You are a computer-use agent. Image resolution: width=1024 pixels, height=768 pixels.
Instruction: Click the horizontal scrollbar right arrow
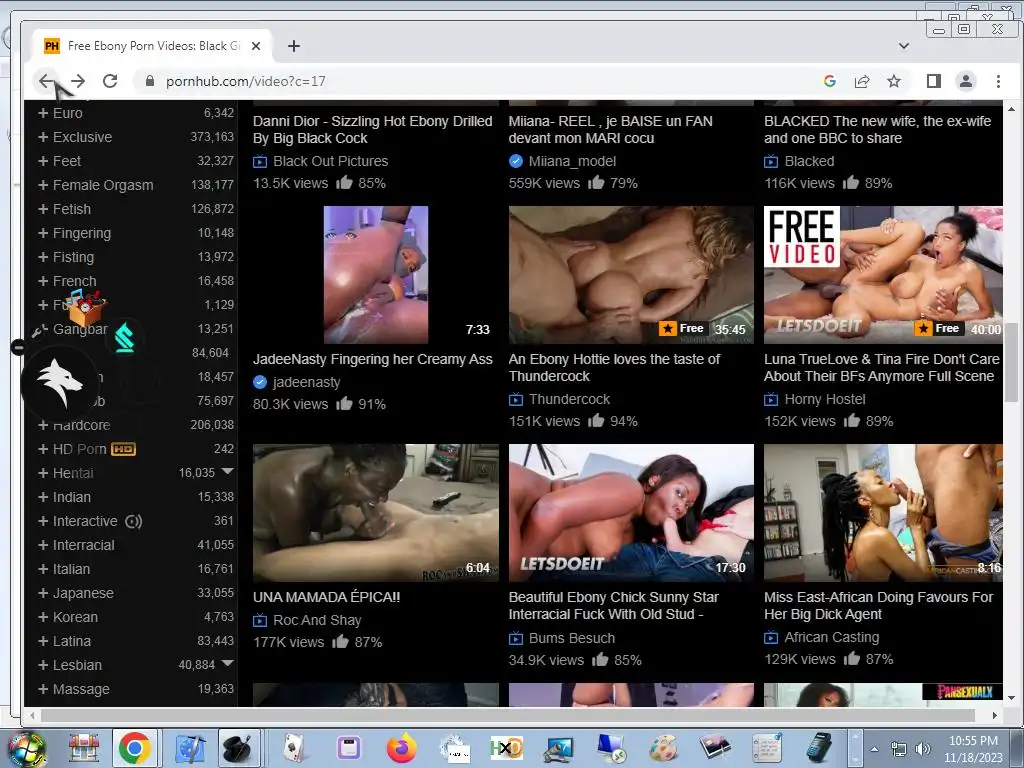[x=994, y=715]
